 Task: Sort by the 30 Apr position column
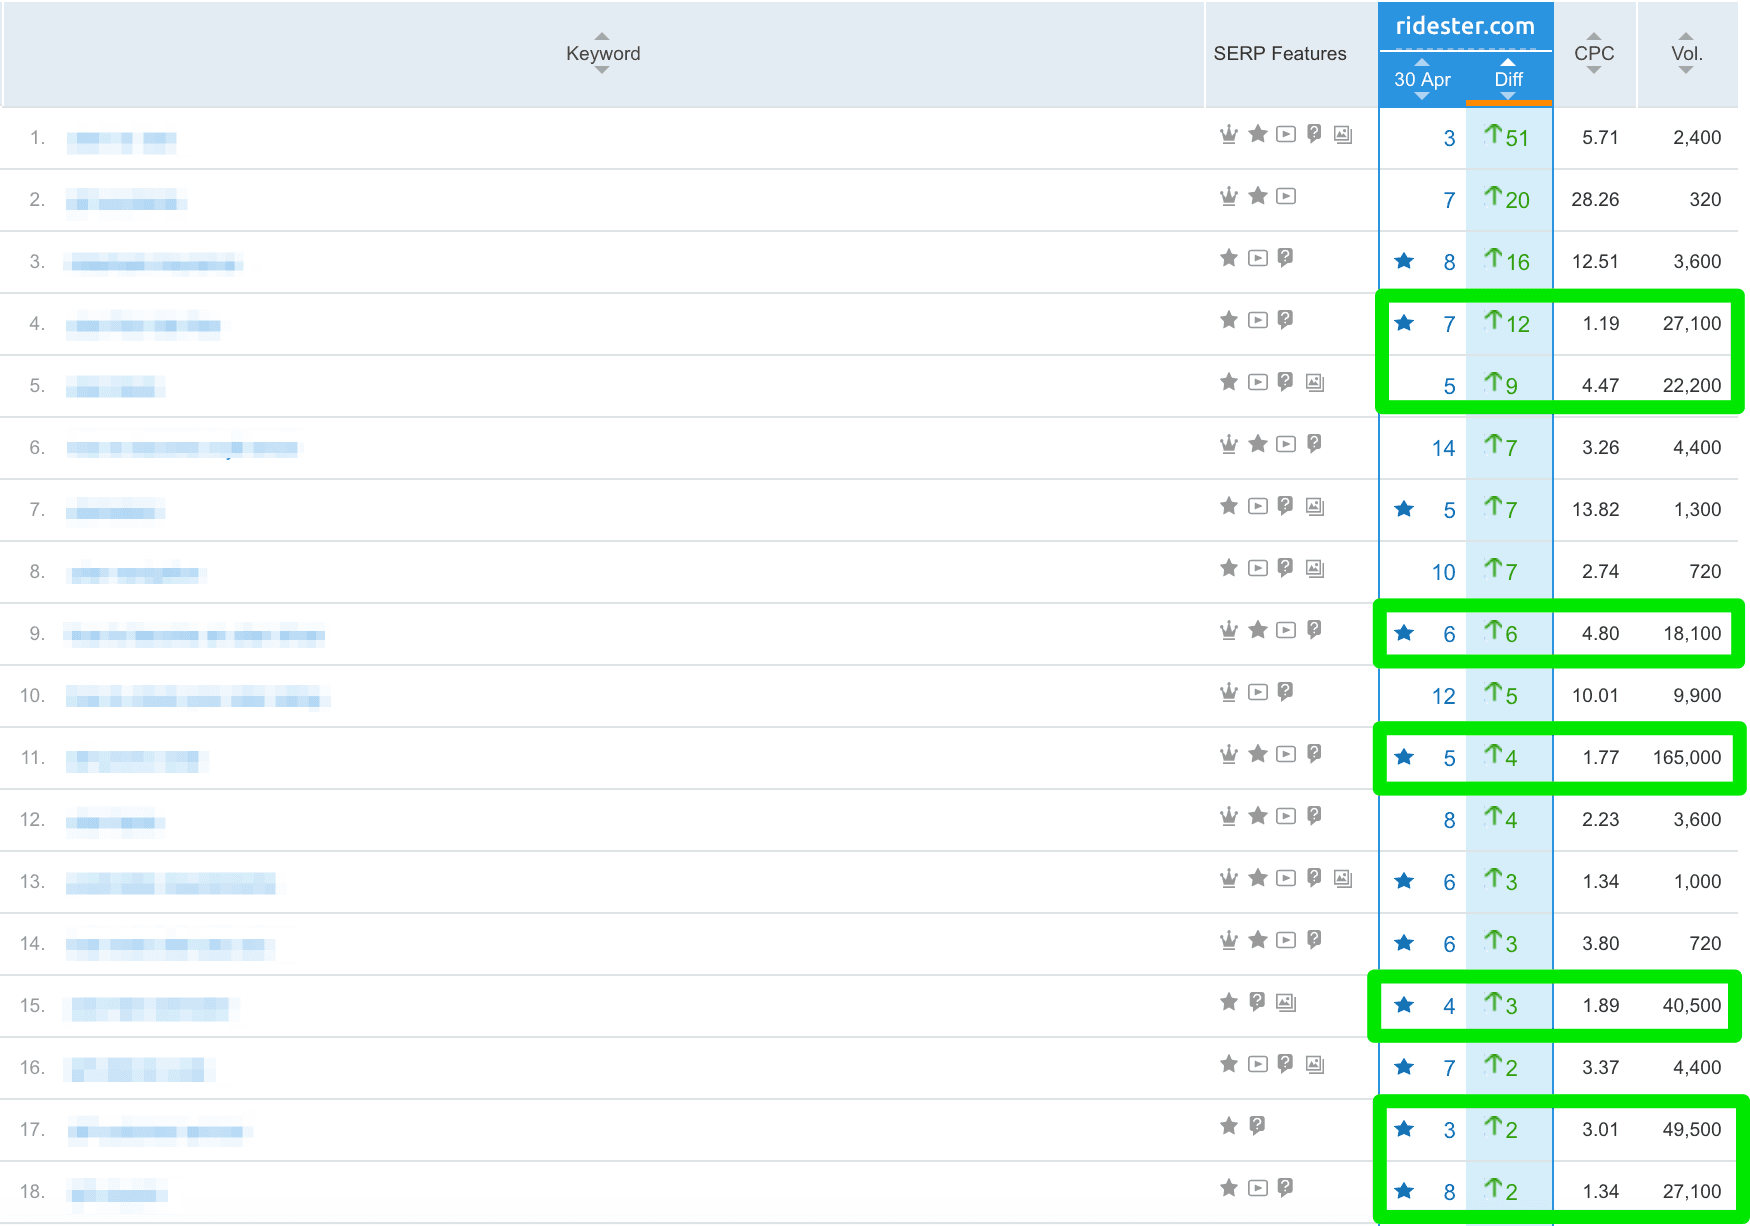pos(1421,79)
